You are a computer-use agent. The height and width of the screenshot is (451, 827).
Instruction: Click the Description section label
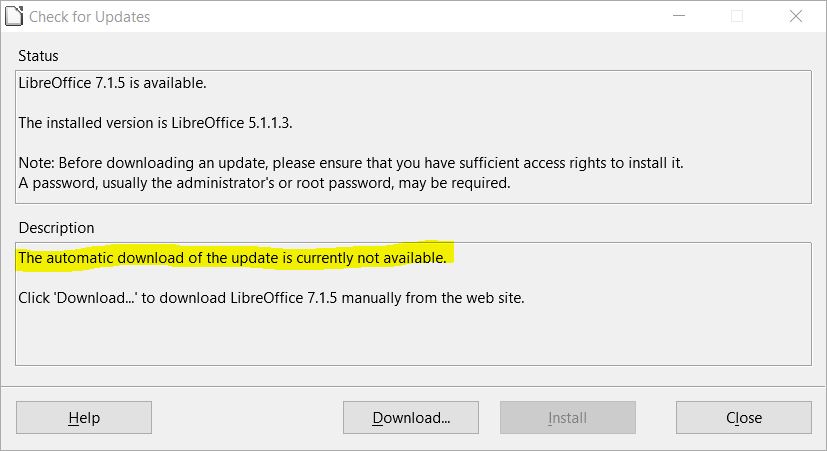point(56,228)
